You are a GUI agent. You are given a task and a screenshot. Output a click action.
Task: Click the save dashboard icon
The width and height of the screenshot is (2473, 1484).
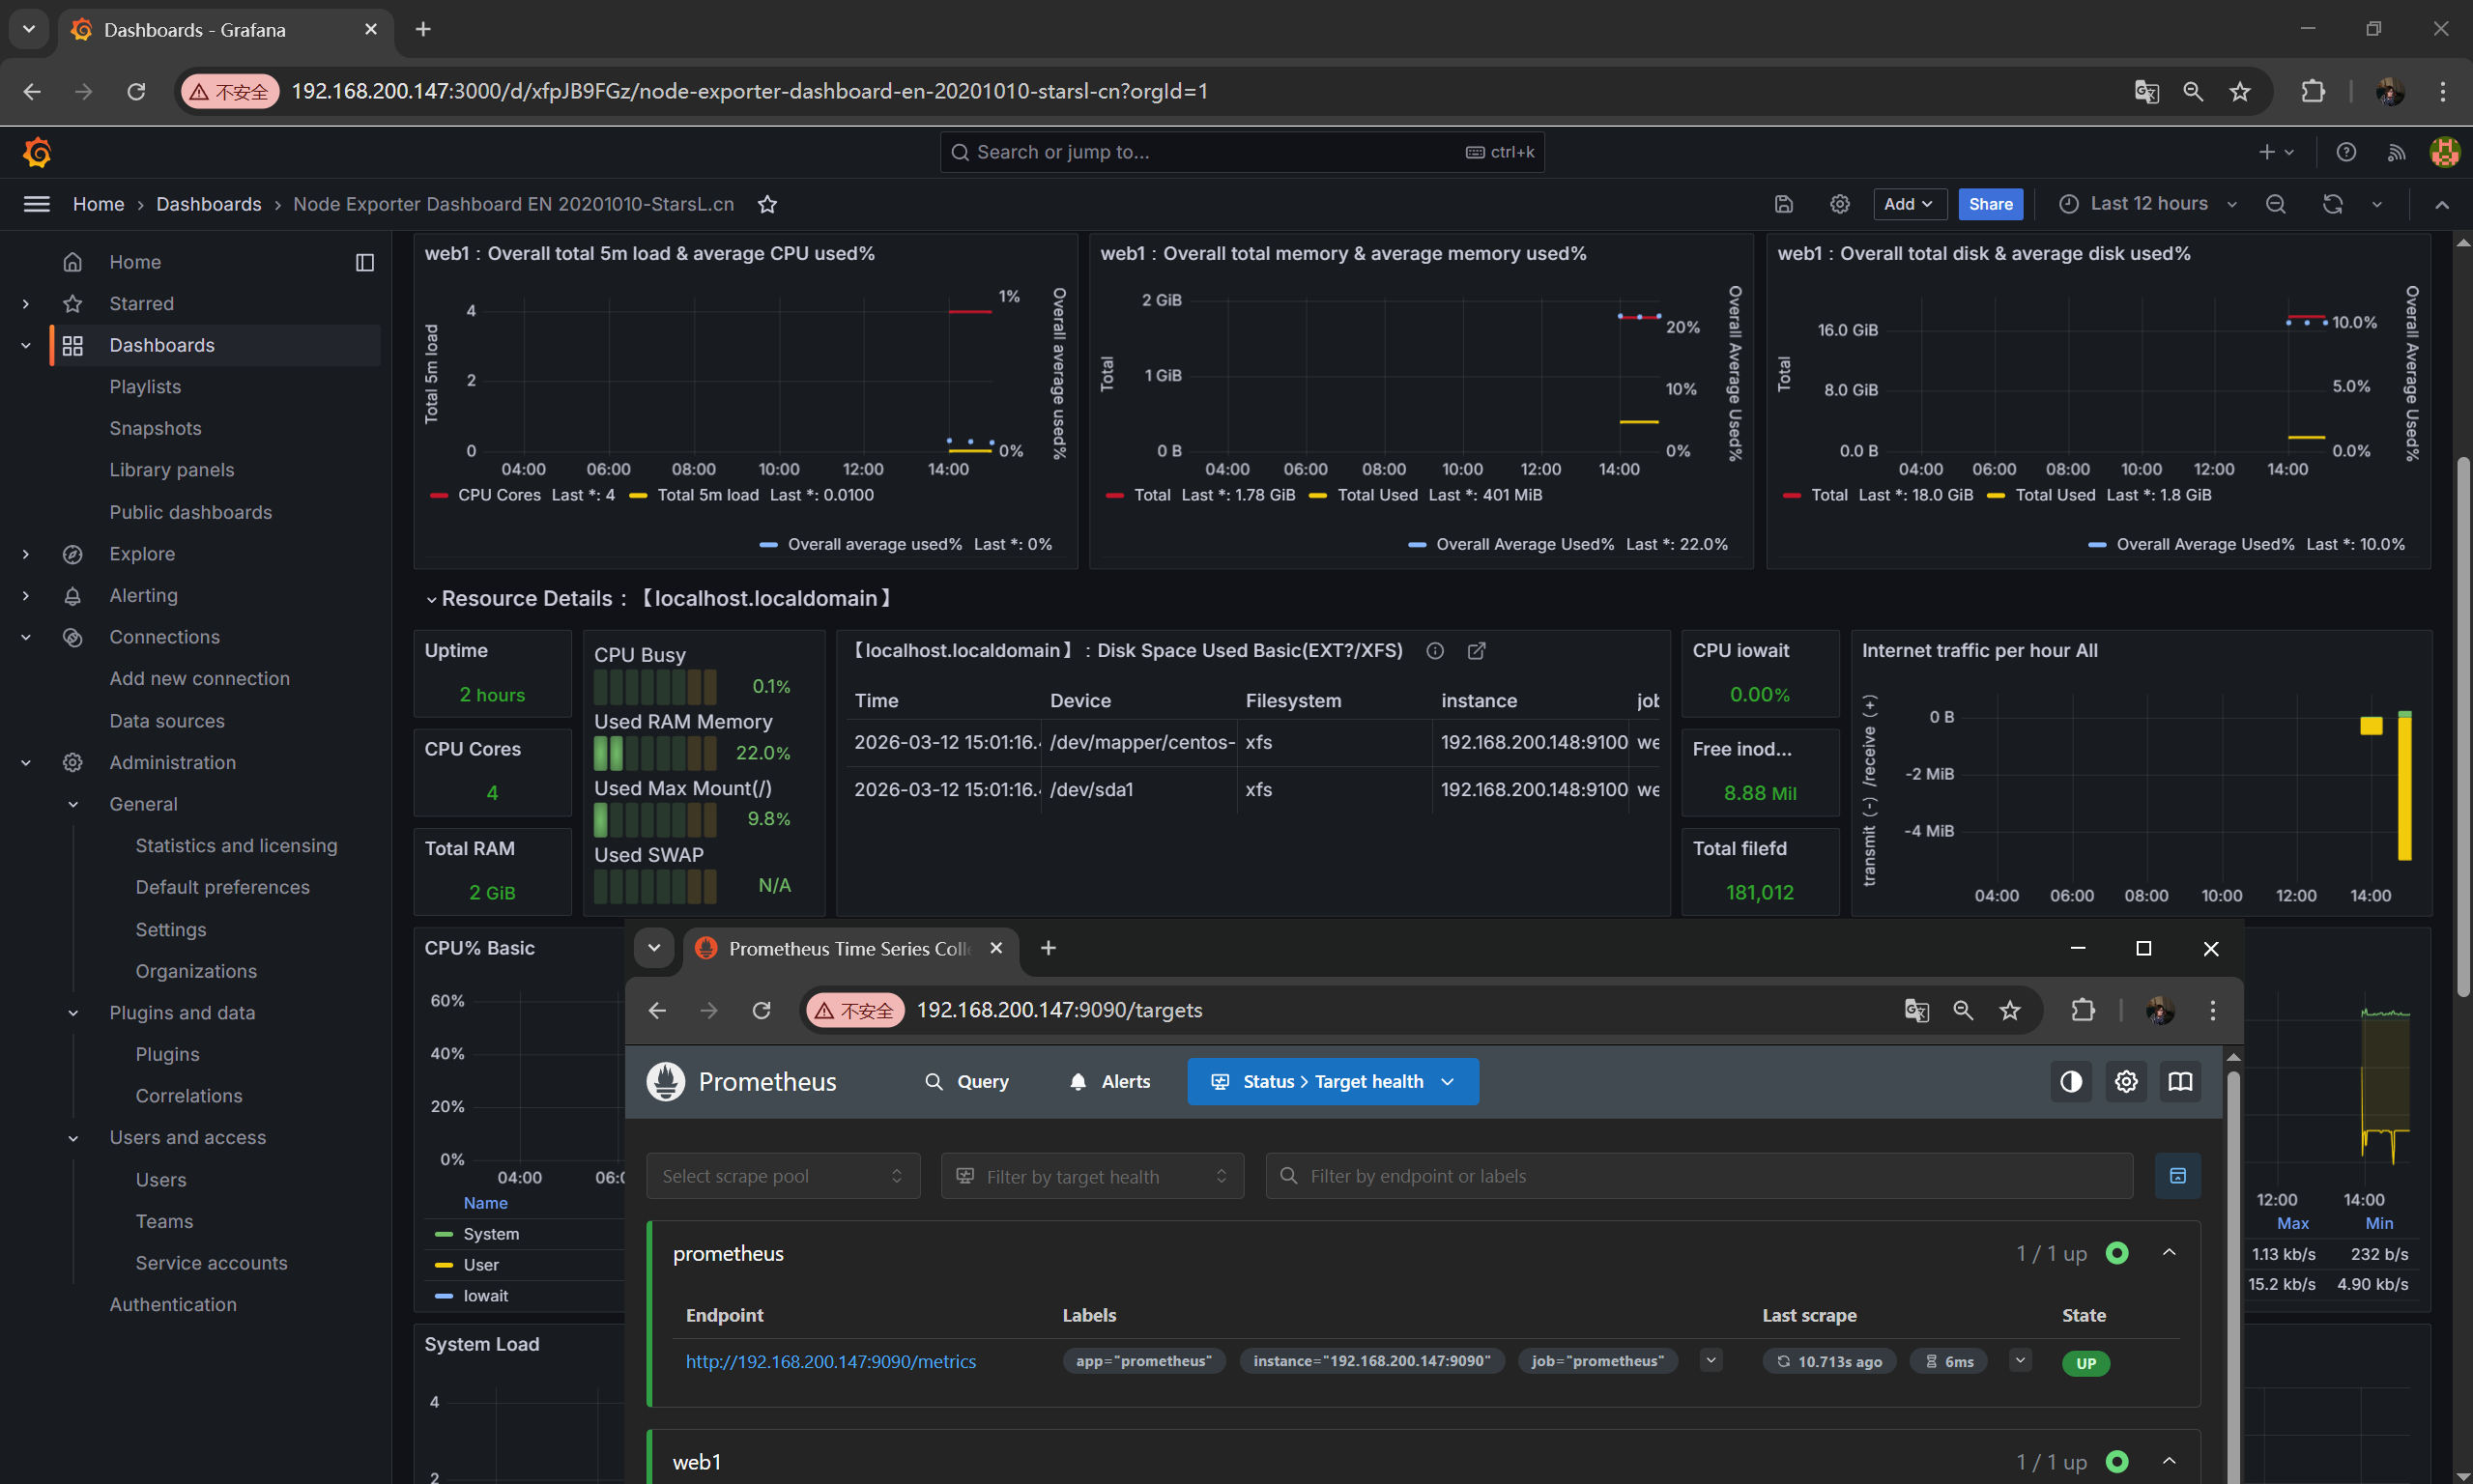click(x=1784, y=204)
